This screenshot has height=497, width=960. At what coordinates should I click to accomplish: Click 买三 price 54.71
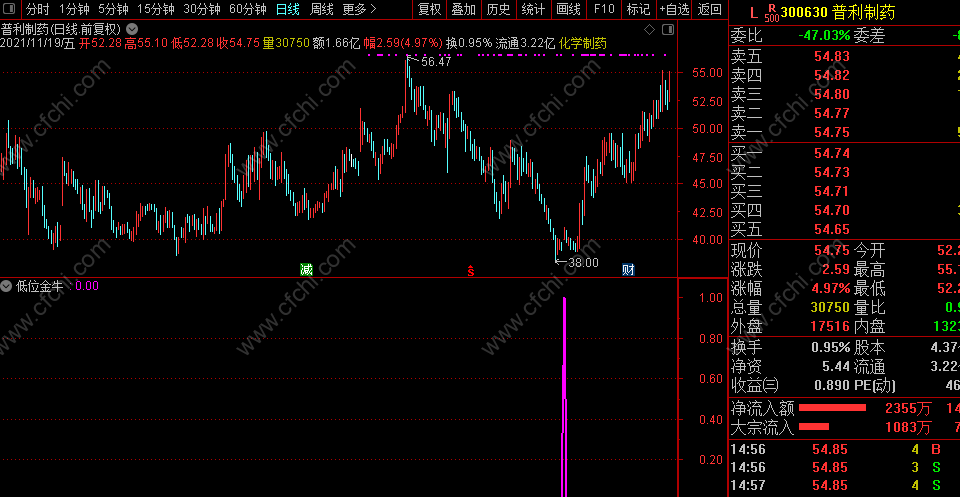point(831,192)
